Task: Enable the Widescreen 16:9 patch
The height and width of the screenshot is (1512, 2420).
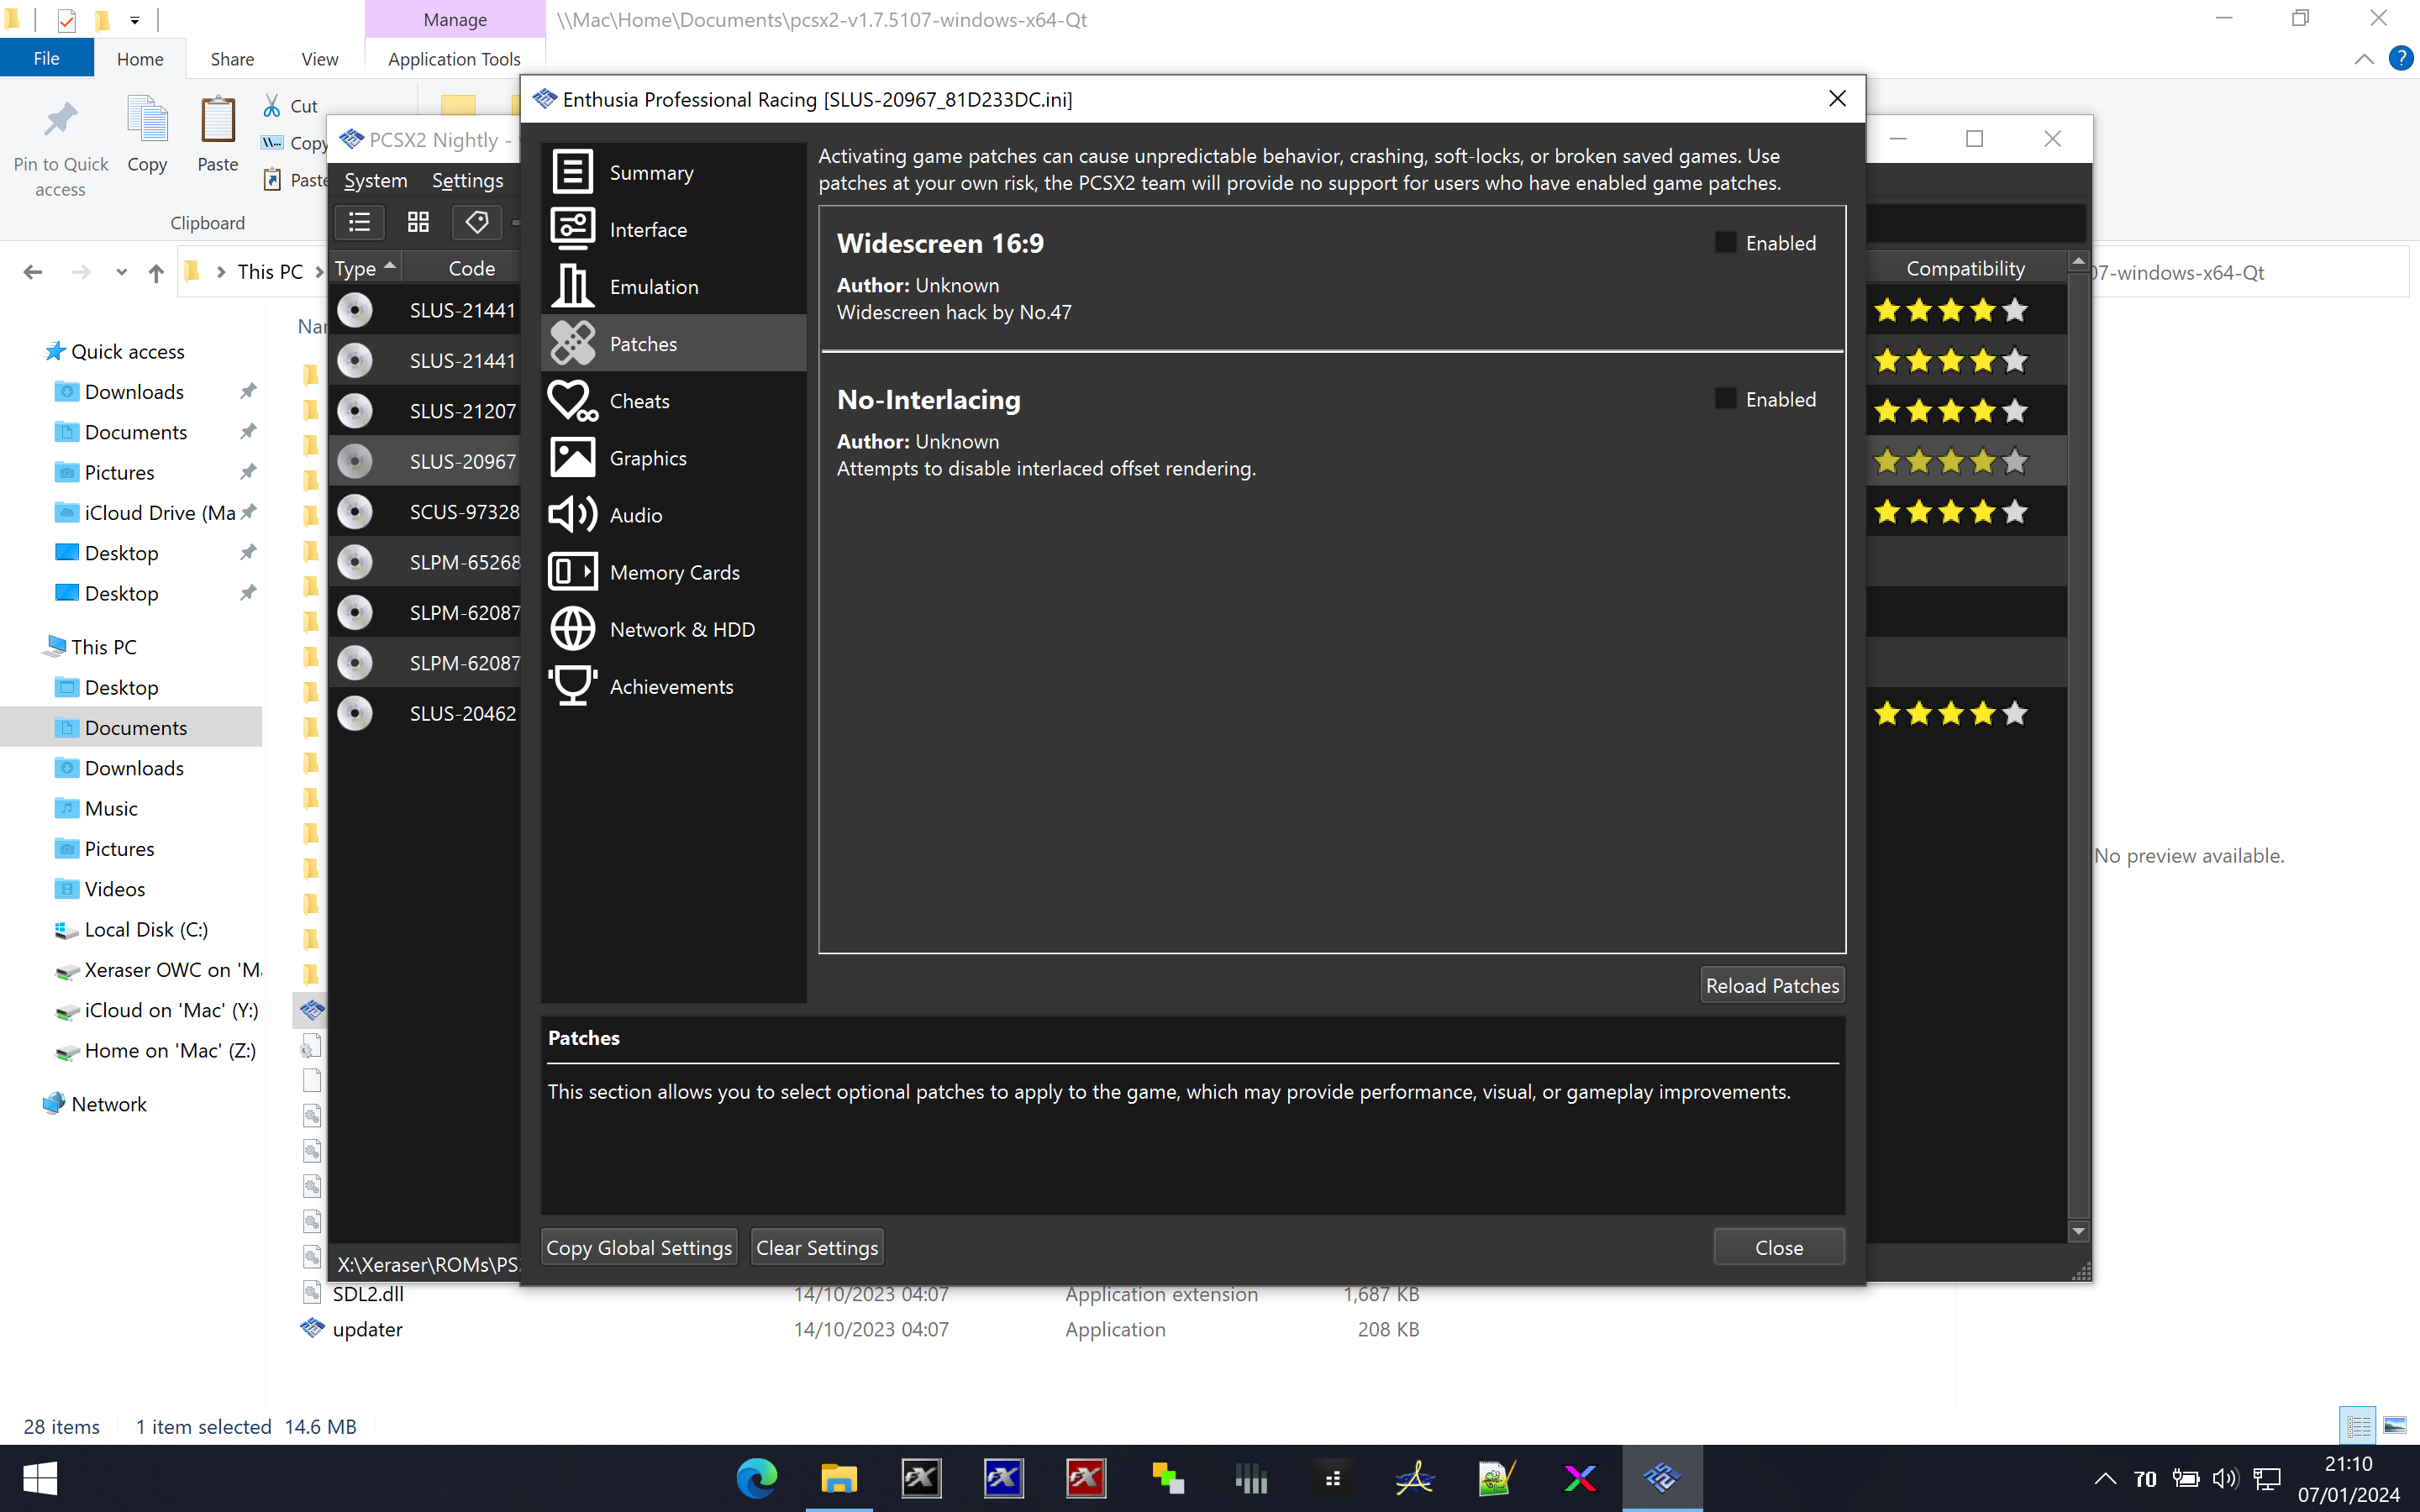Action: (1725, 242)
